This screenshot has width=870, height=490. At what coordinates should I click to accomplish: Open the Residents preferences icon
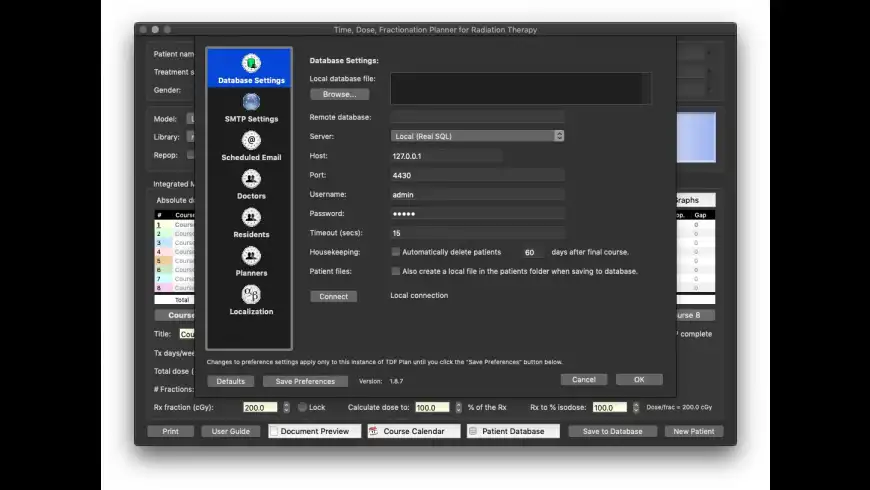[251, 218]
